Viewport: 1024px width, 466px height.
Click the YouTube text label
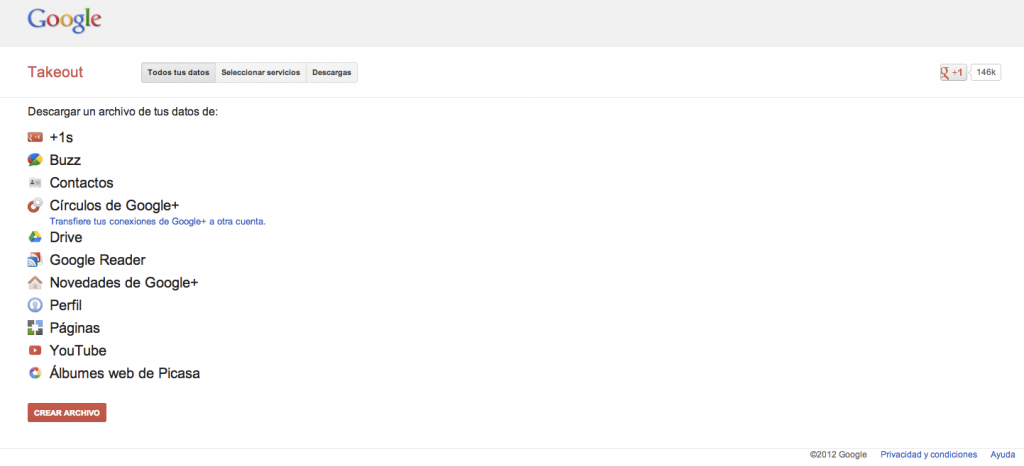(78, 351)
